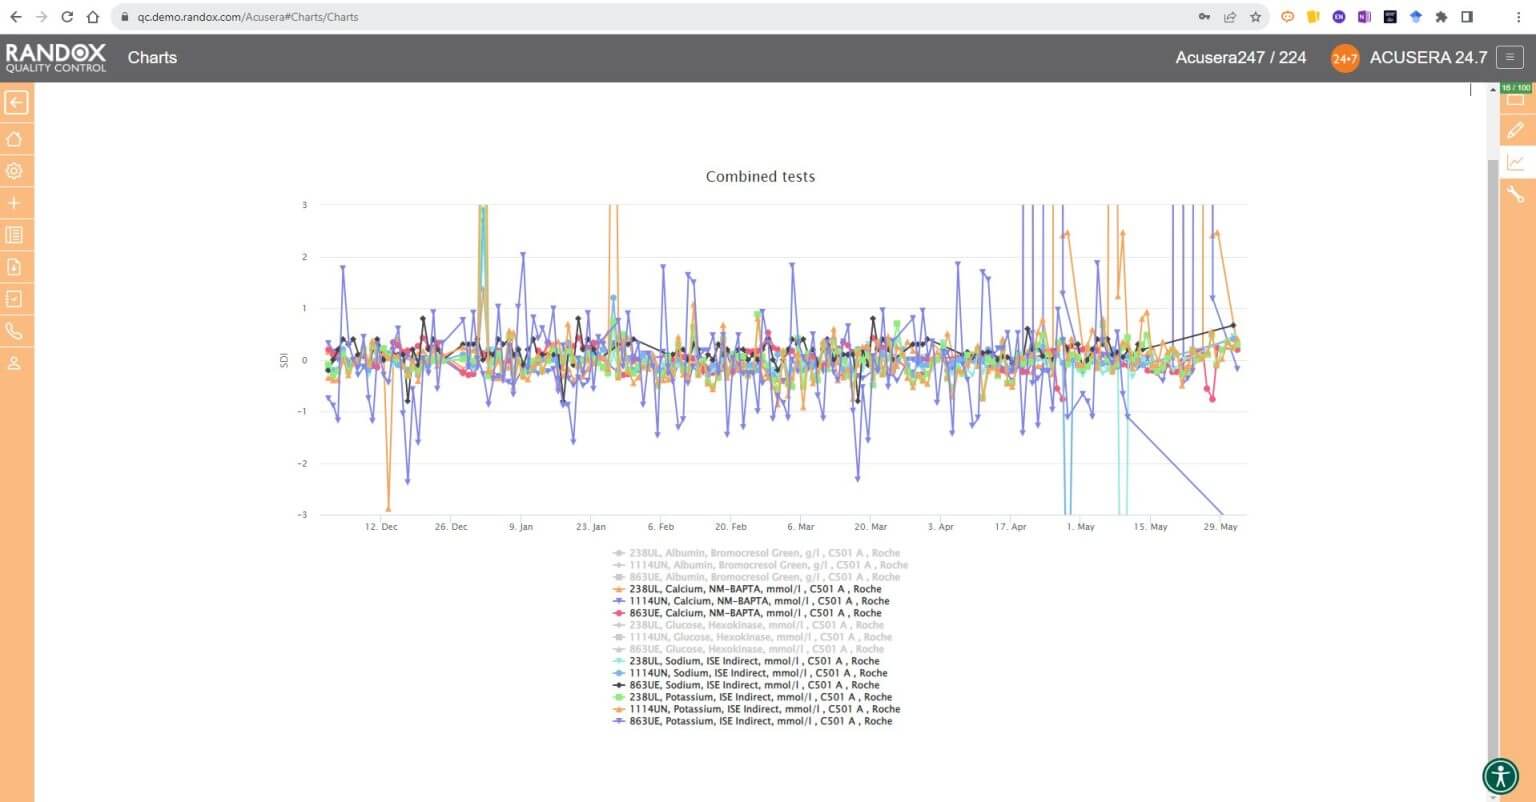The height and width of the screenshot is (802, 1536).
Task: Hide the 238UL Calcium NM-BAPTA series in the legend
Action: pyautogui.click(x=751, y=589)
